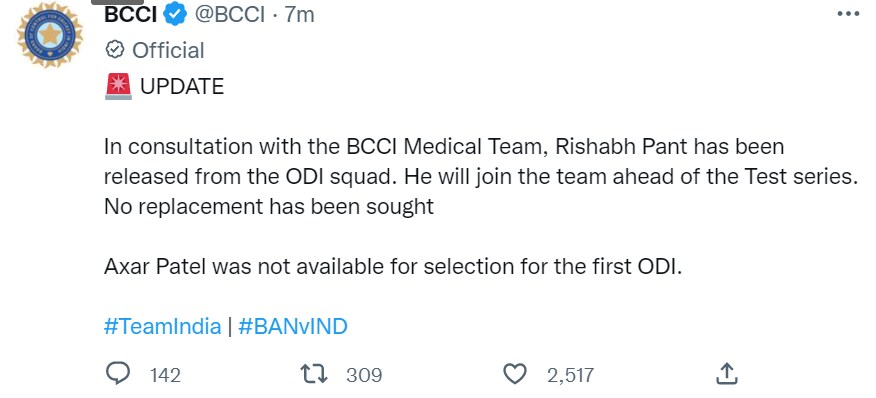Click the tweet text about Rishabh Pant
Screen dimensions: 876x398
pyautogui.click(x=480, y=177)
